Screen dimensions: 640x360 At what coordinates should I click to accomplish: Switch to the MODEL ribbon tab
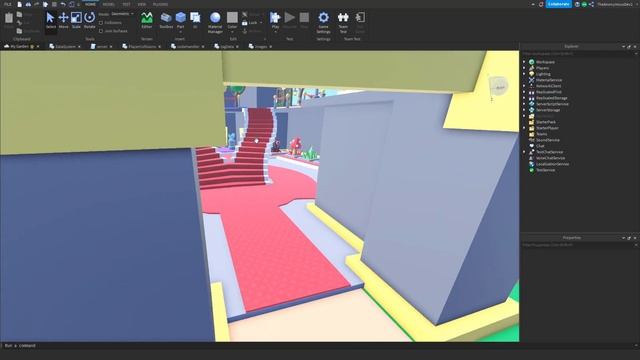109,4
